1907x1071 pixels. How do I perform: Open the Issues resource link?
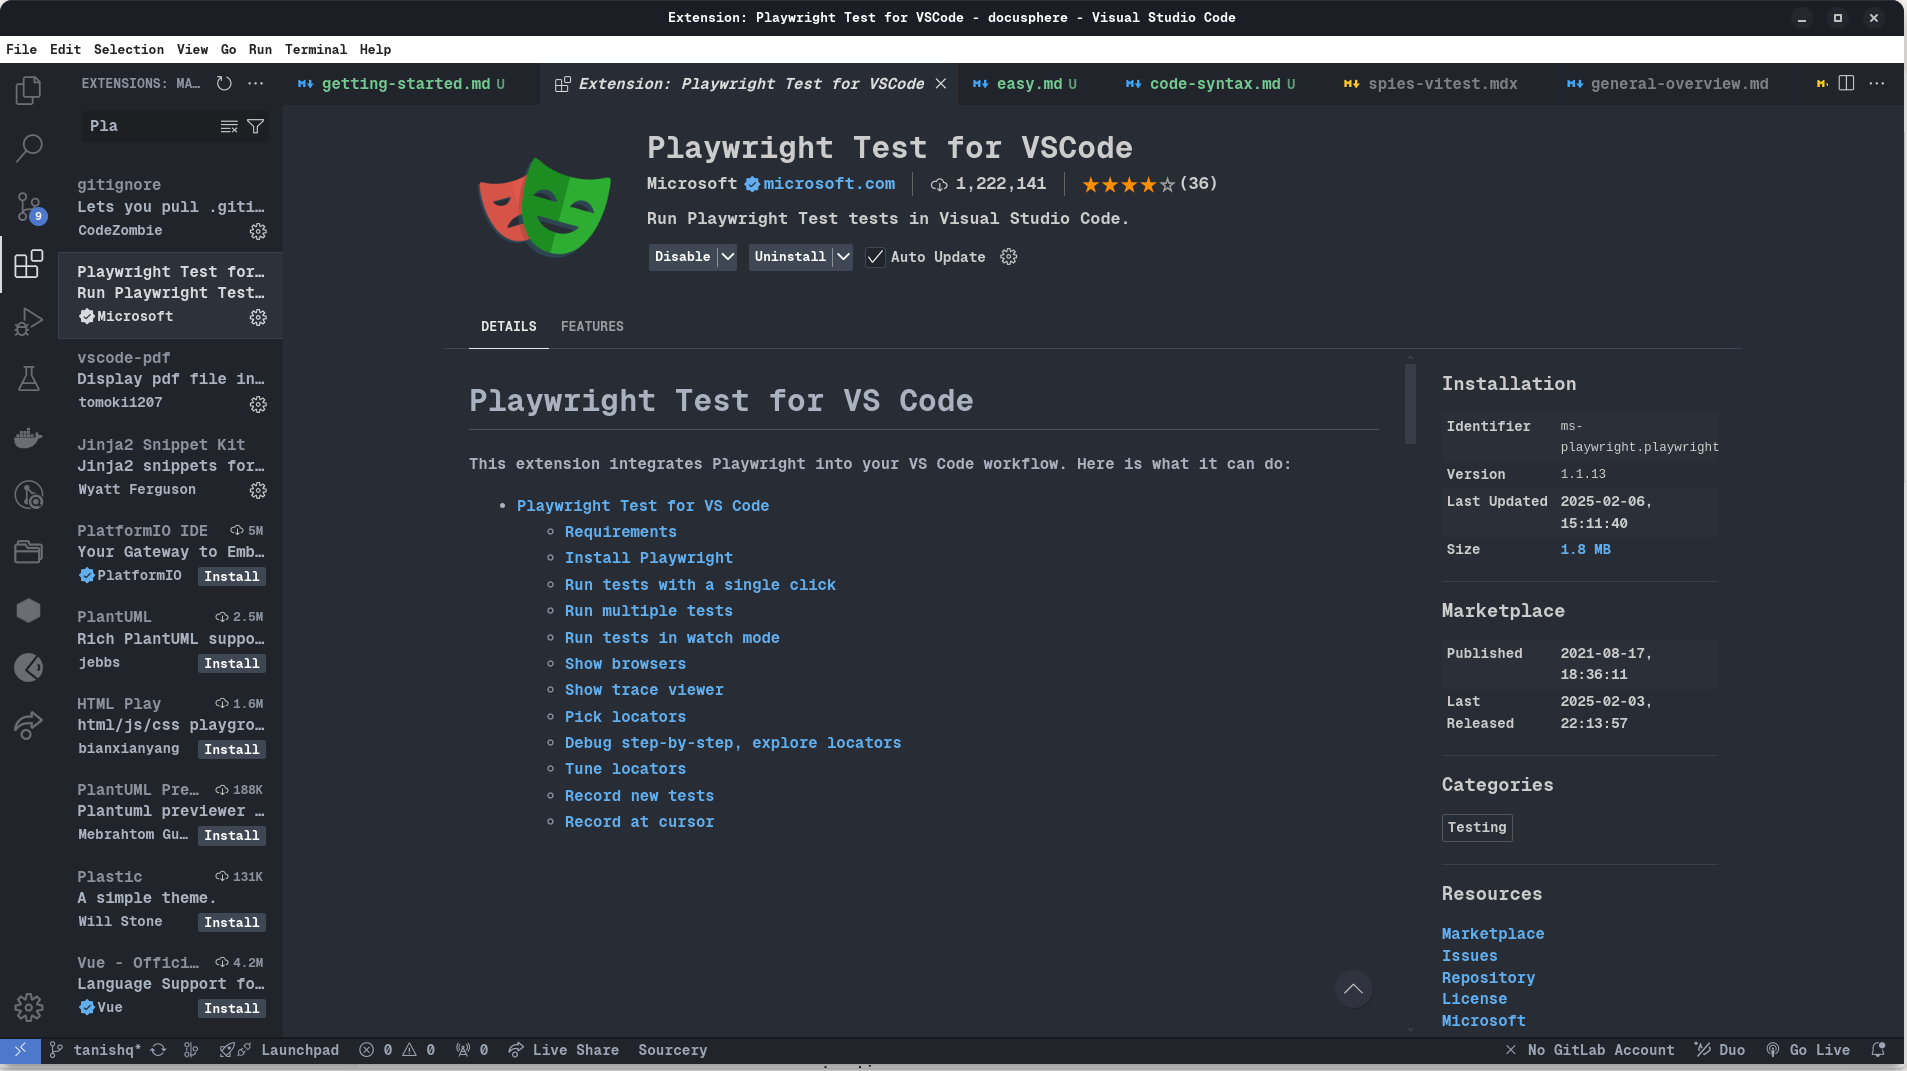point(1469,956)
